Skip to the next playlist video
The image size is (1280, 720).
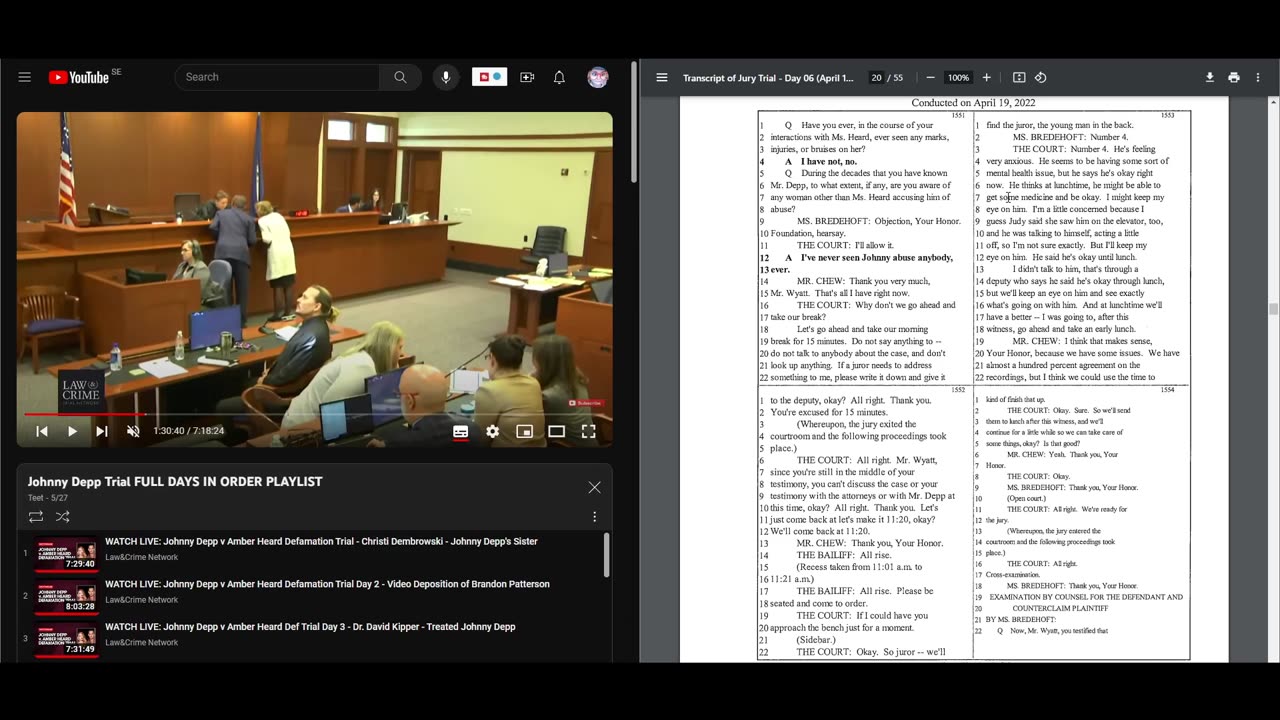click(101, 431)
